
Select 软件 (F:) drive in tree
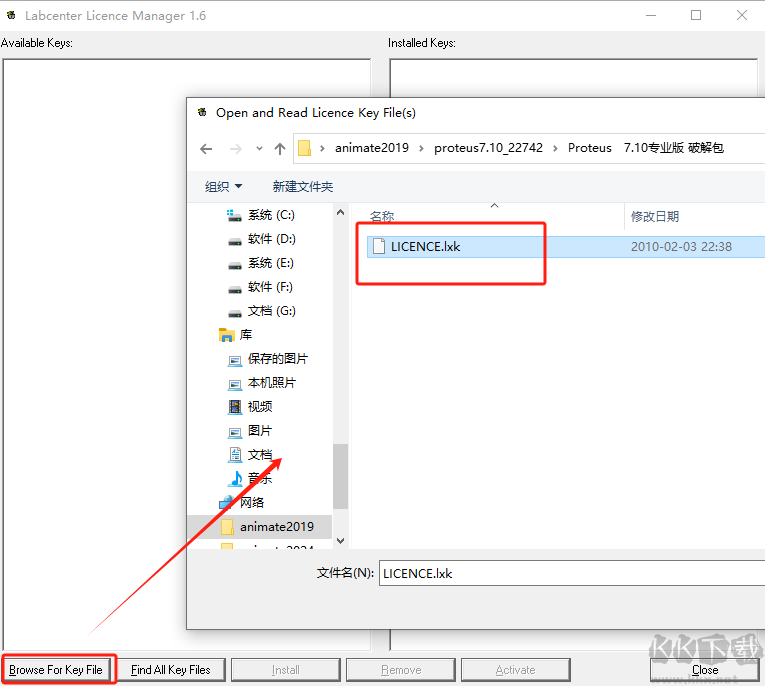coord(260,287)
